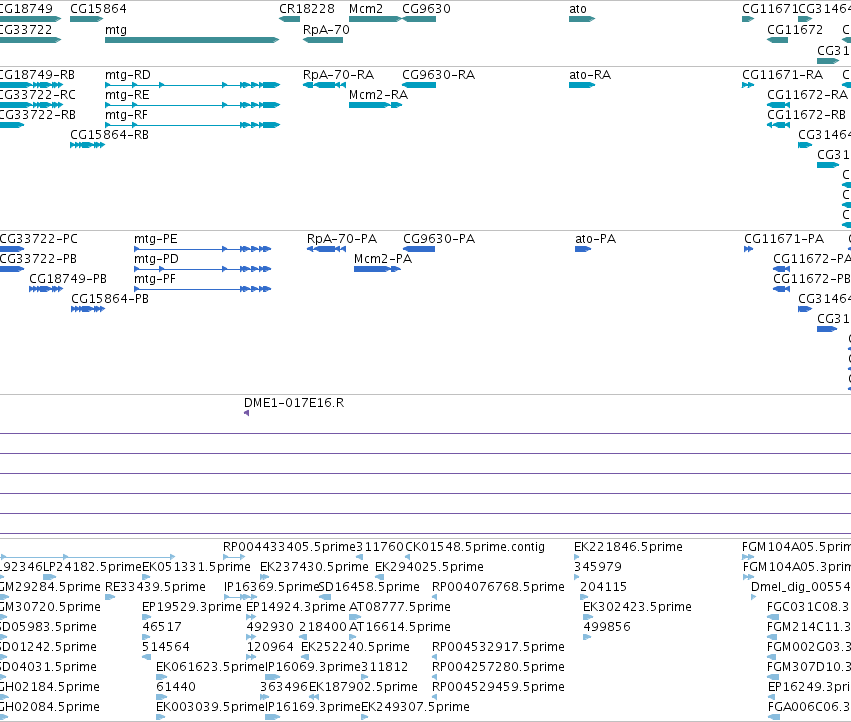Screen dimensions: 851x722
Task: Select protein mtg-PF label
Action: (x=155, y=279)
